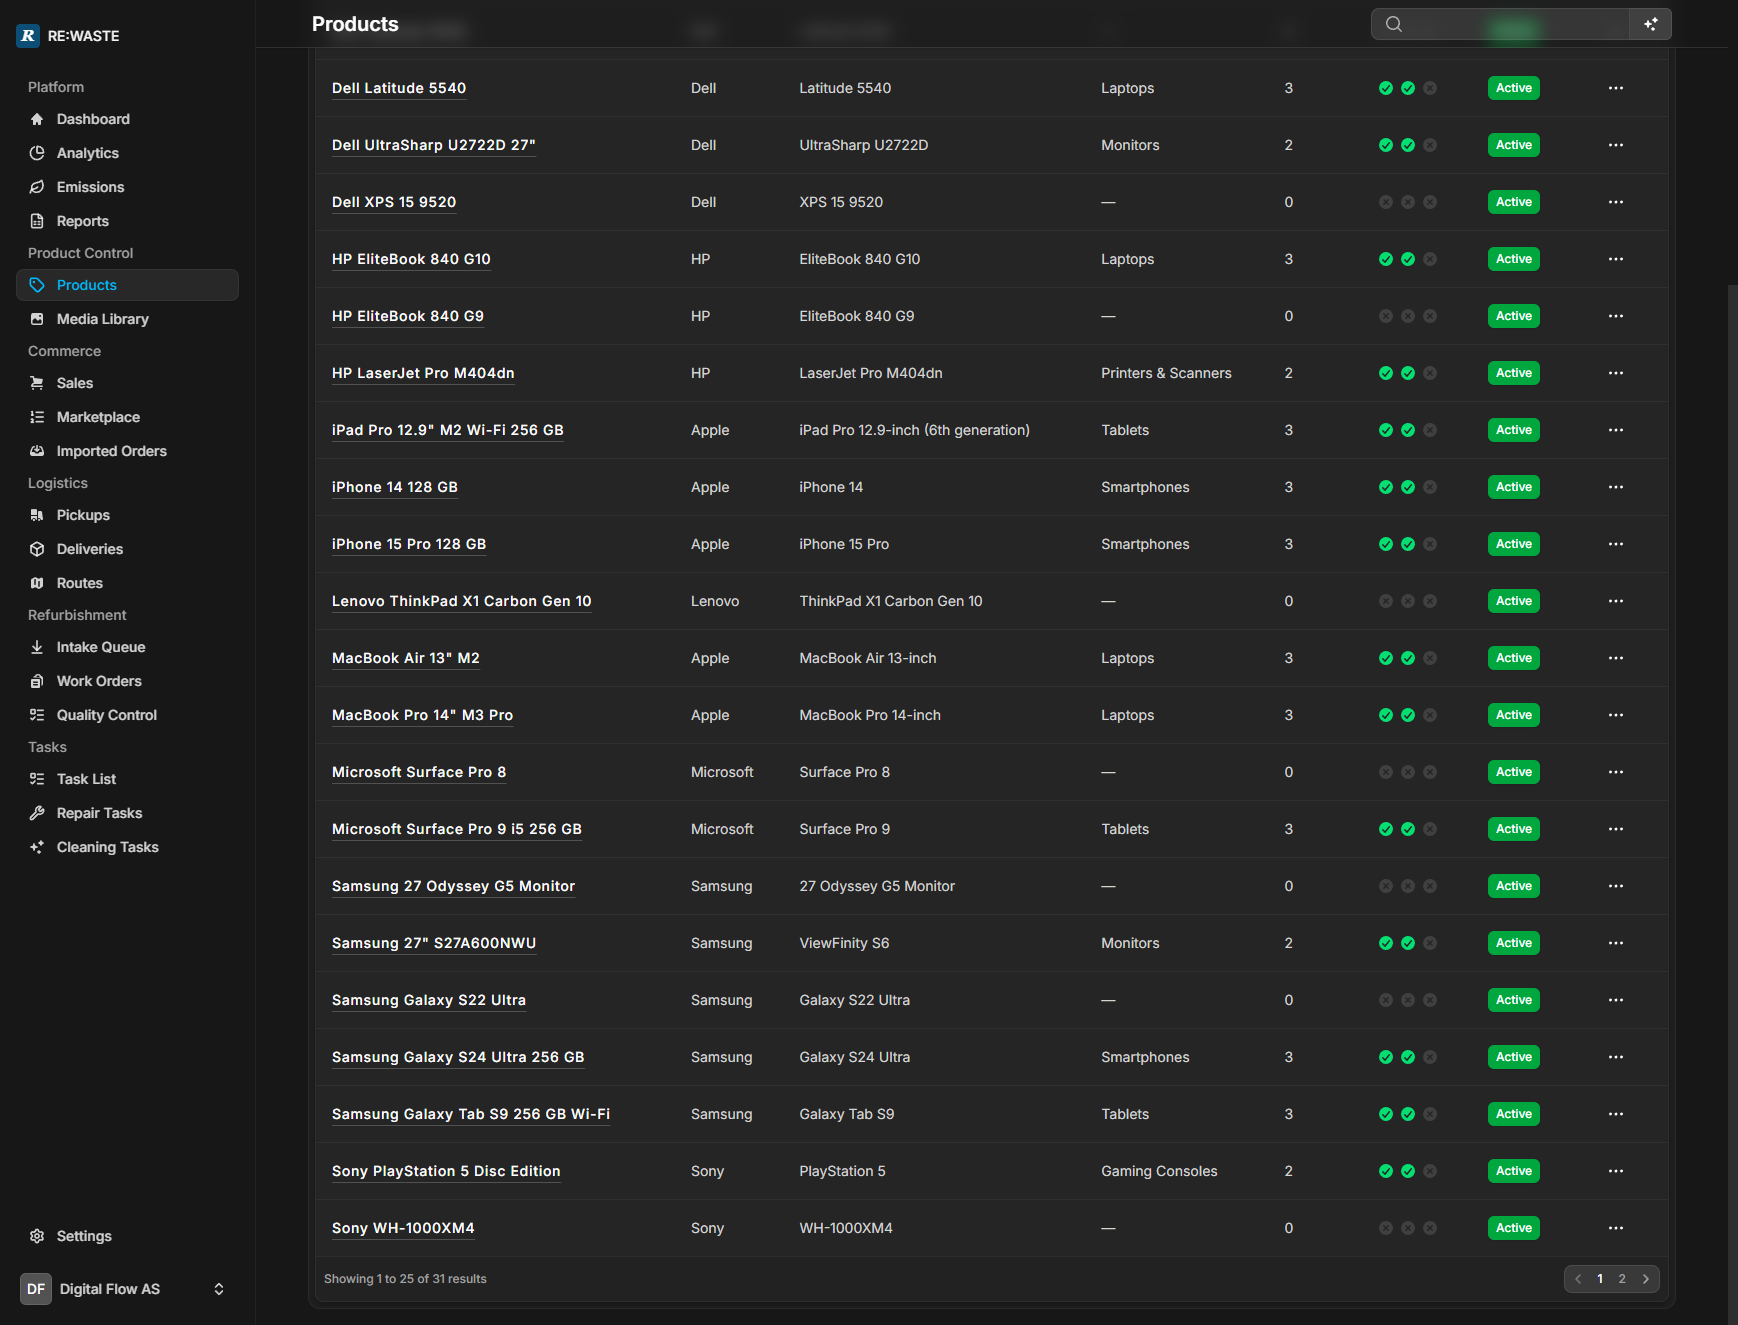Open the Dell Latitude 5540 product link
The width and height of the screenshot is (1738, 1325).
click(399, 88)
